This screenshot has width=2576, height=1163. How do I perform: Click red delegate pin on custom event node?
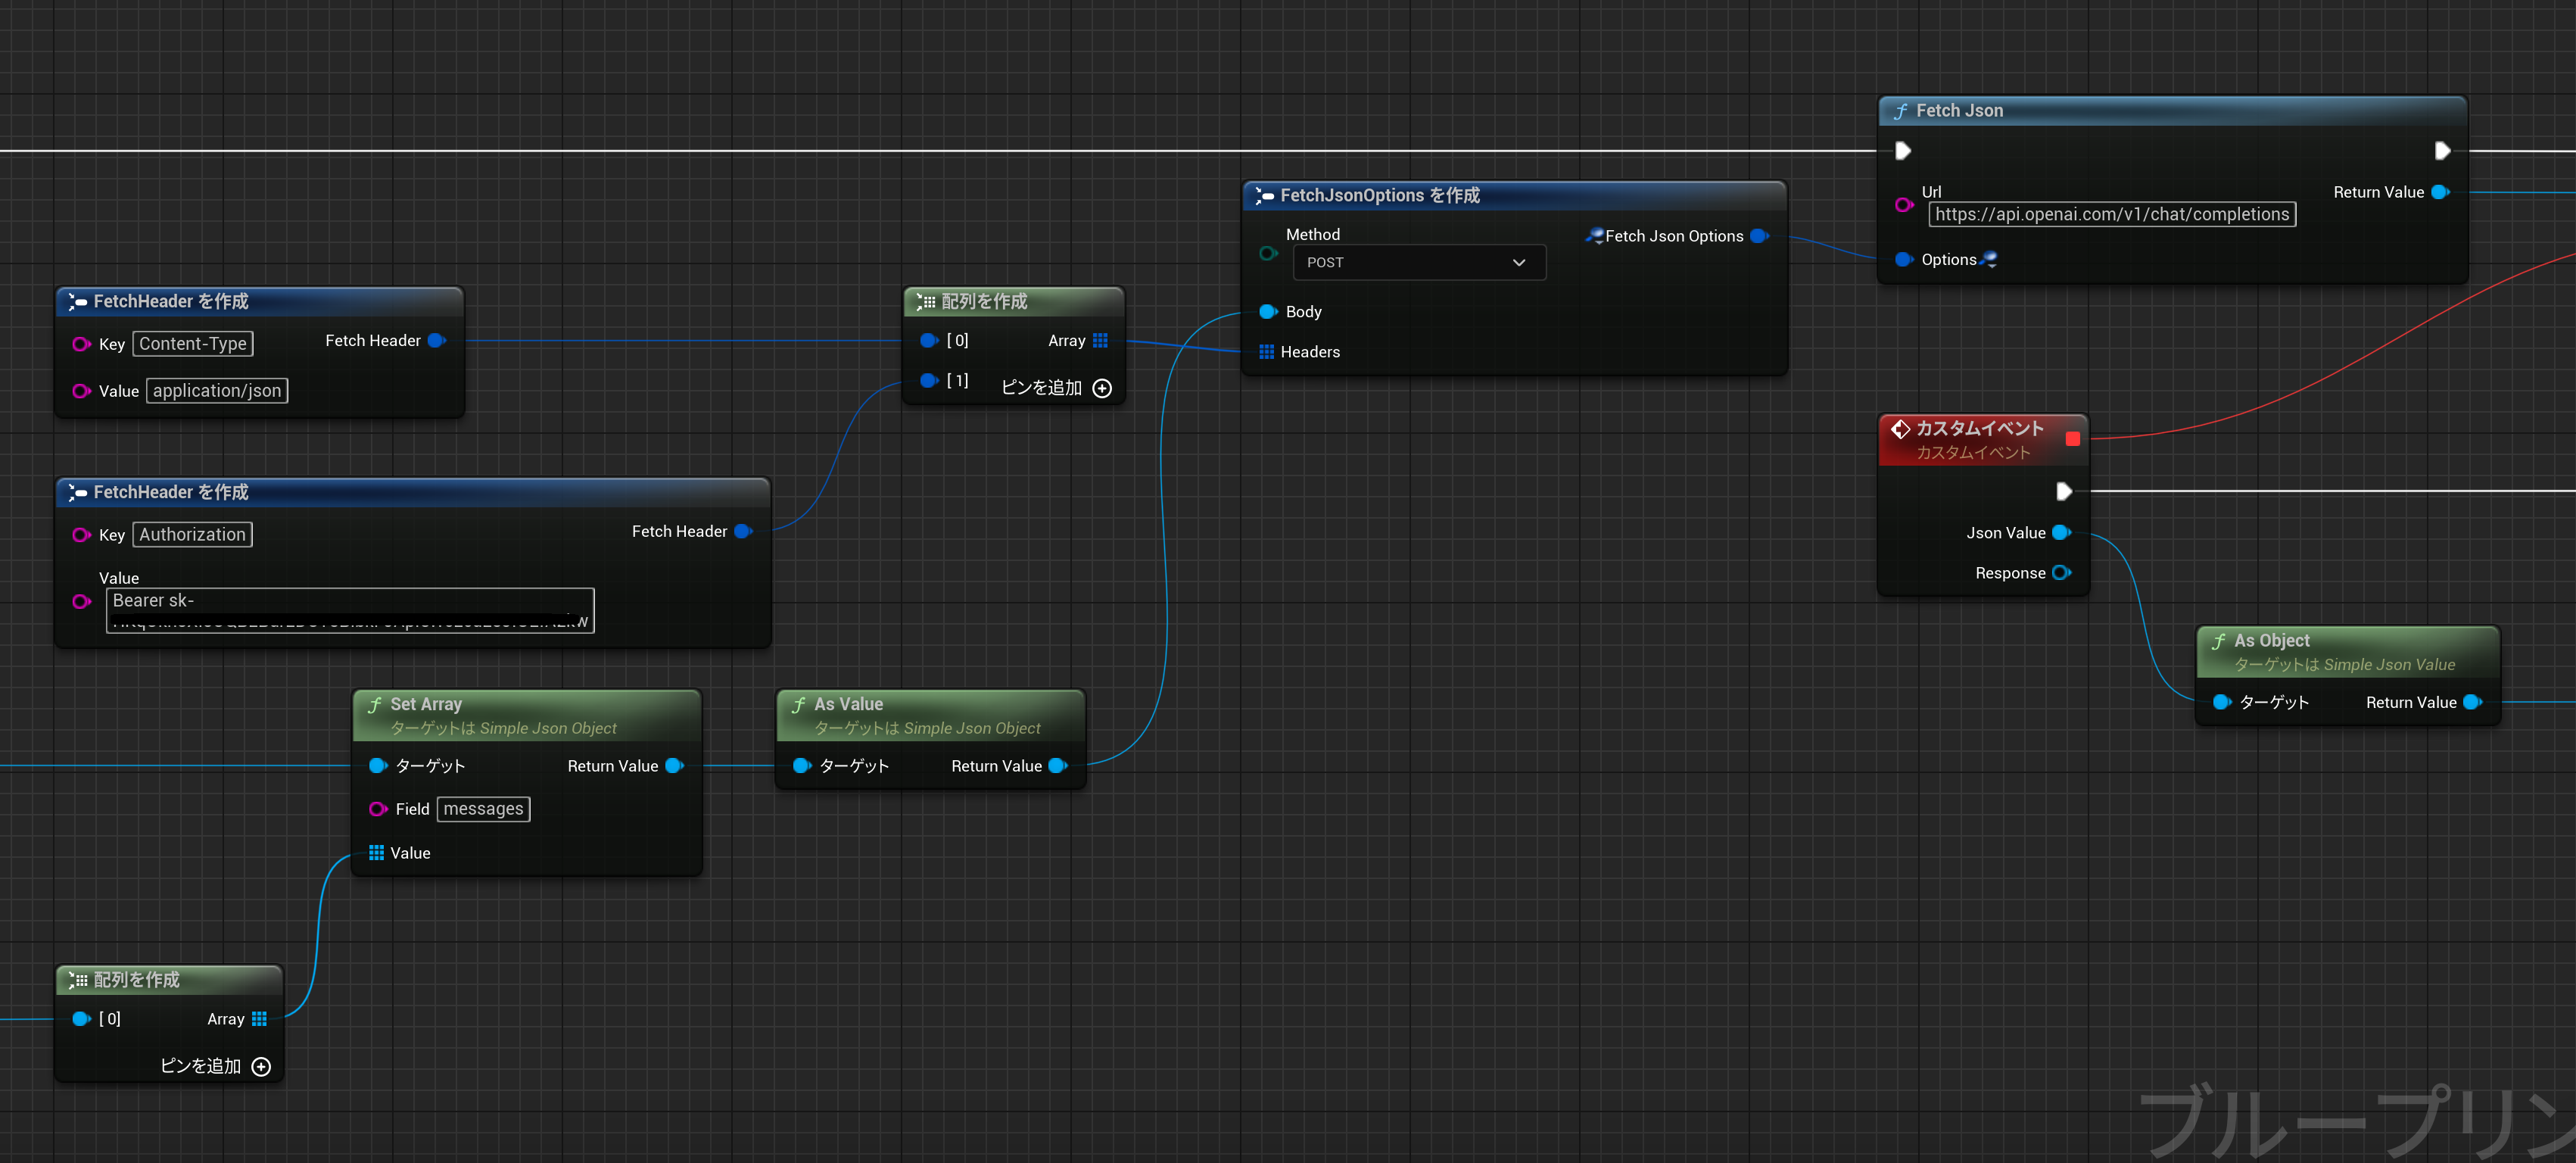2072,439
